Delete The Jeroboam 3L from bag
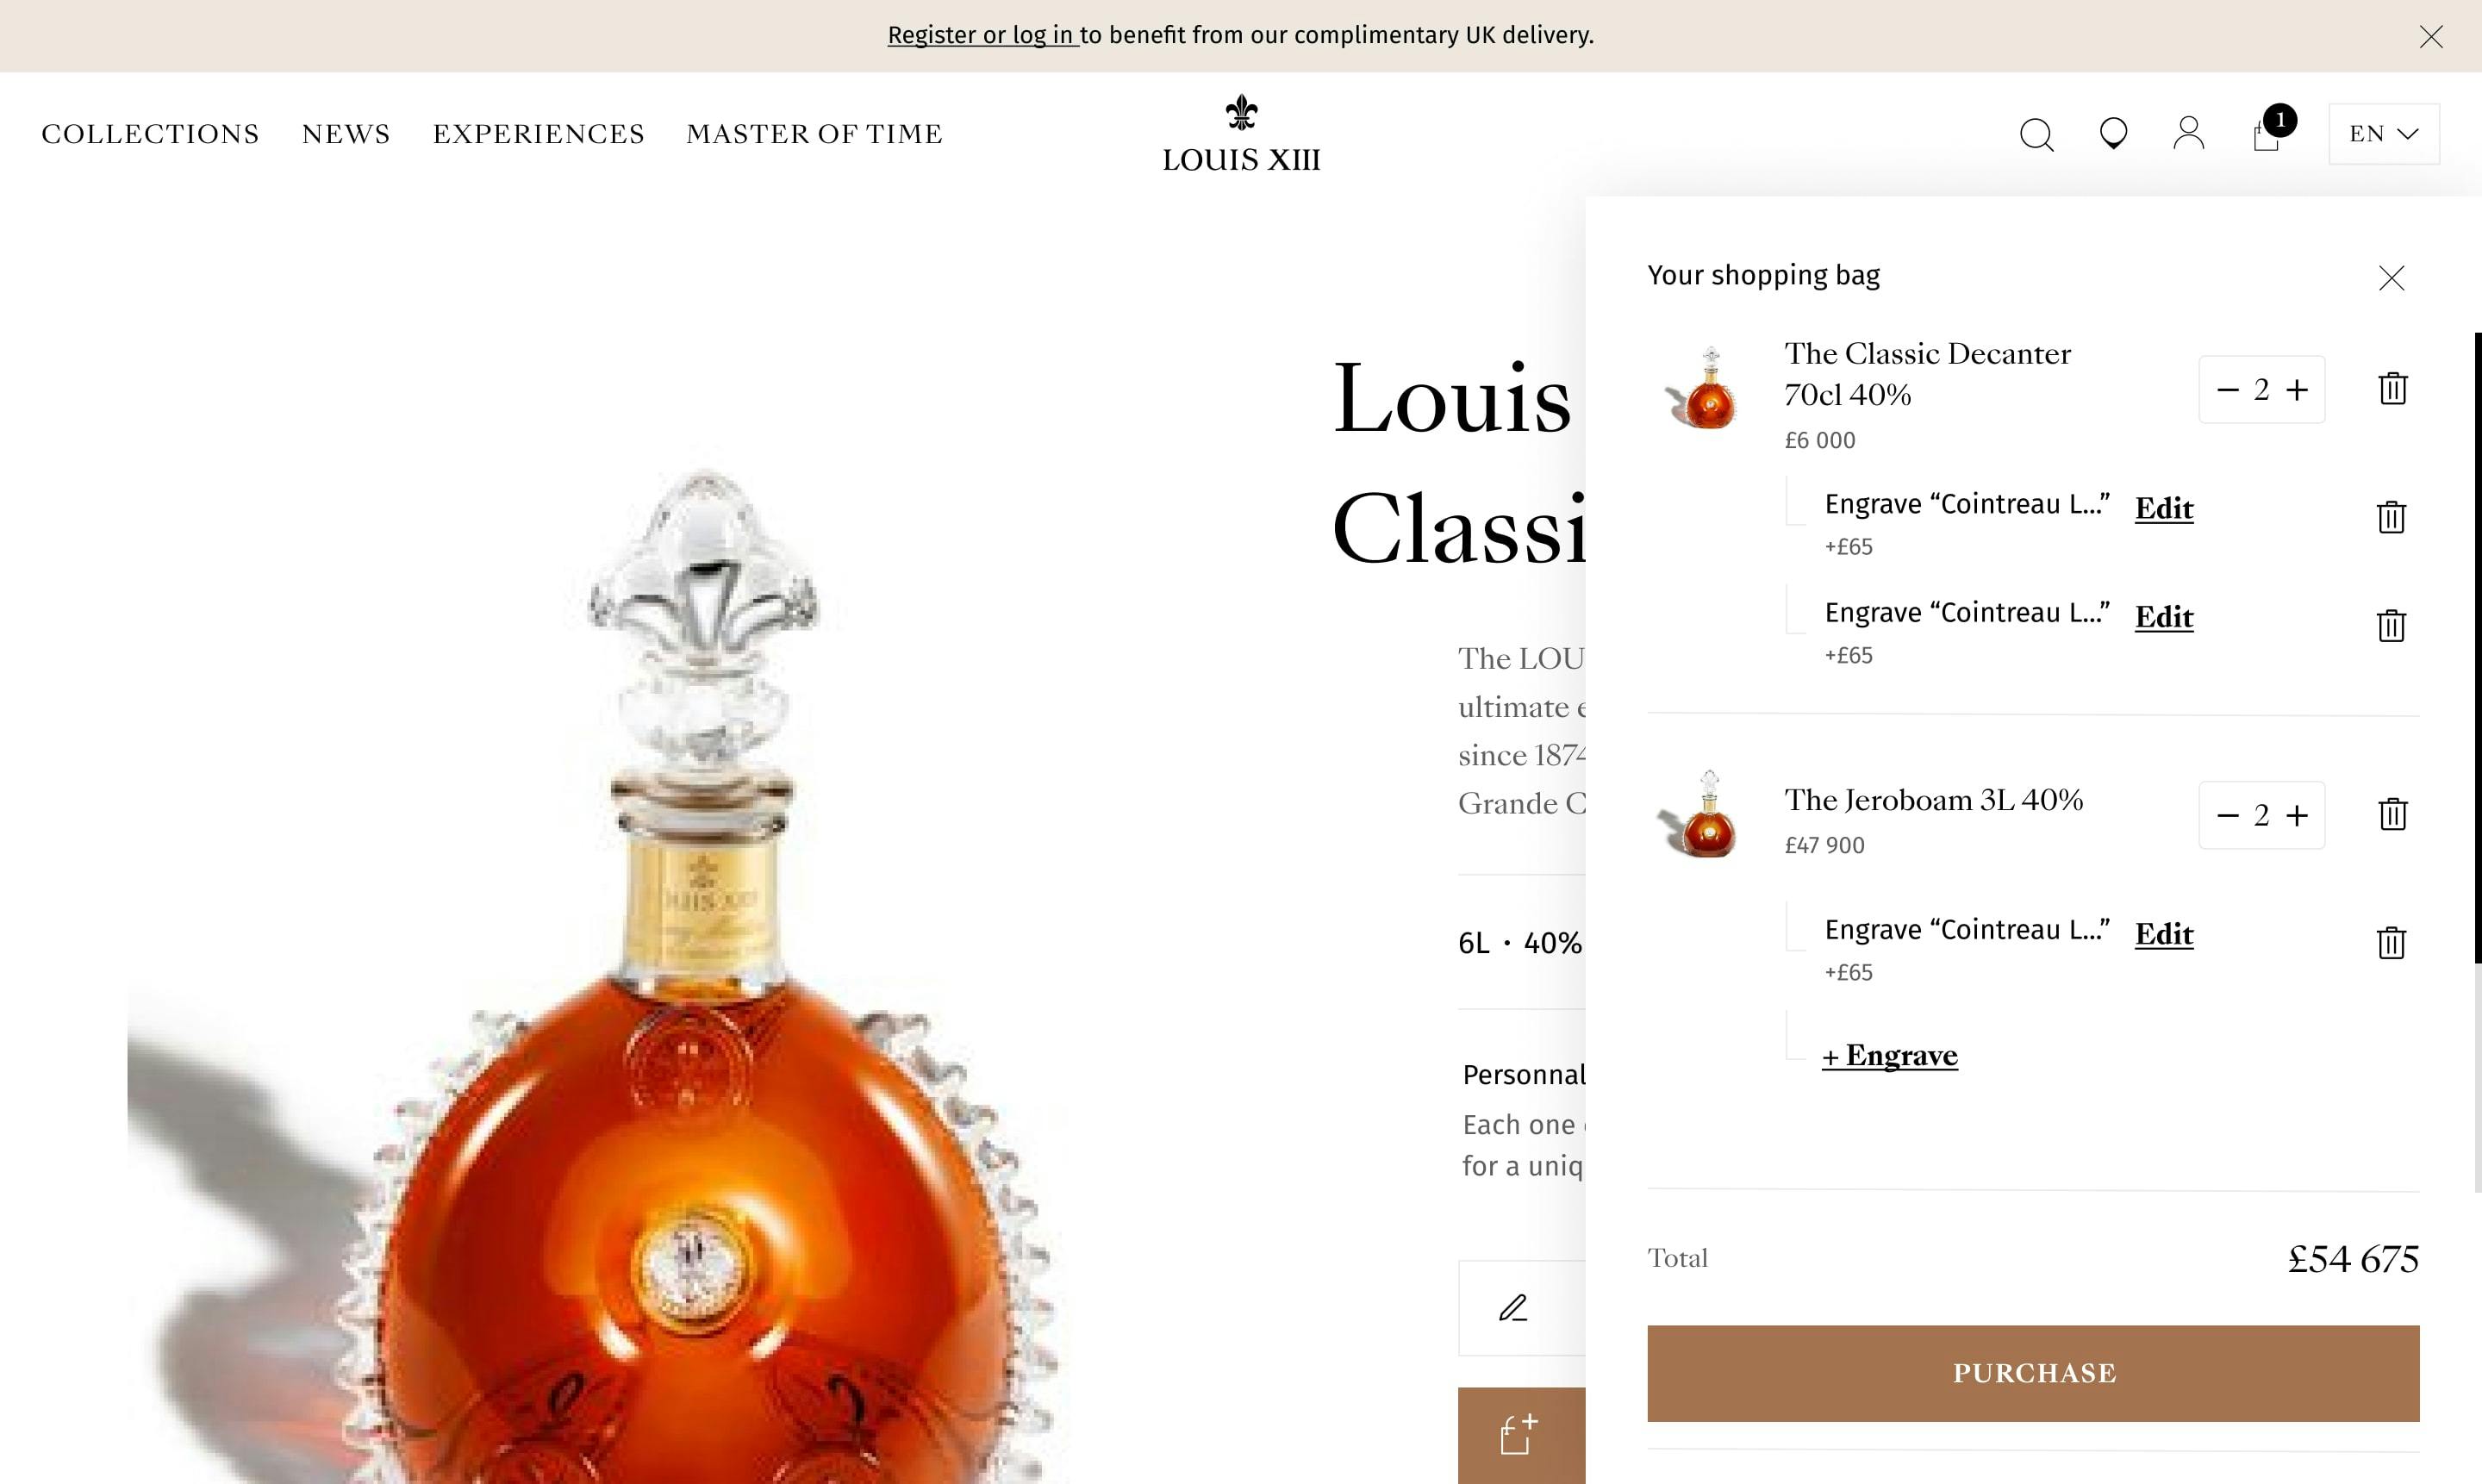Viewport: 2482px width, 1484px height. 2393,814
